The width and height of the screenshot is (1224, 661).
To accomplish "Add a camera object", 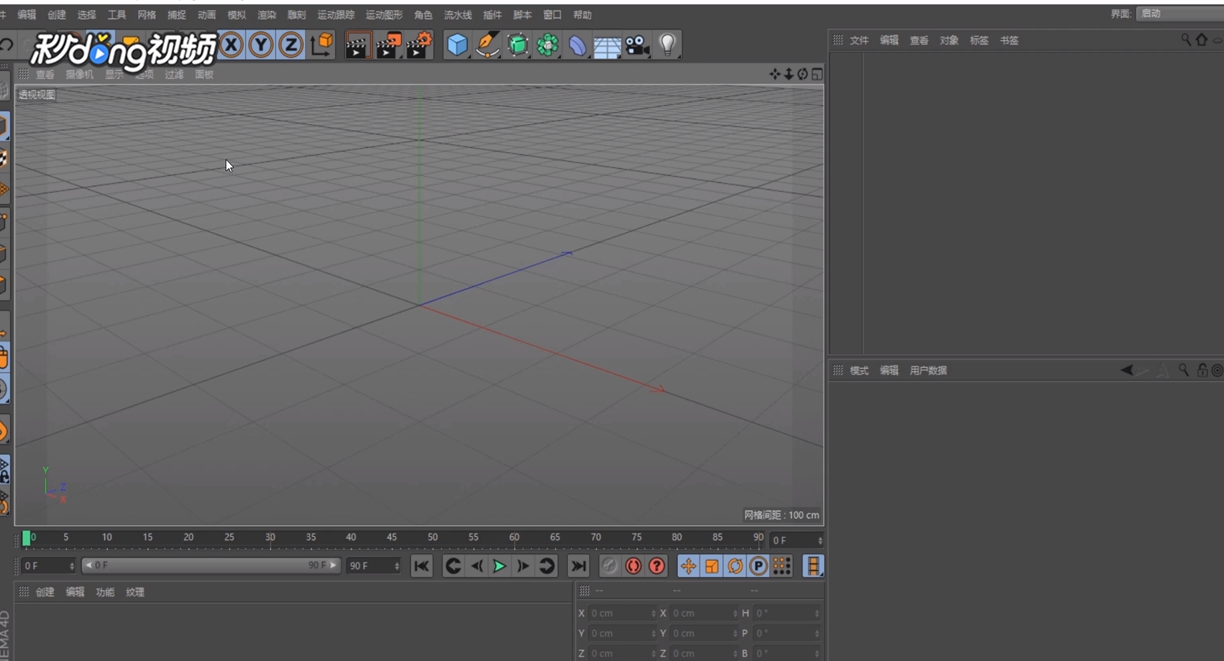I will point(637,46).
